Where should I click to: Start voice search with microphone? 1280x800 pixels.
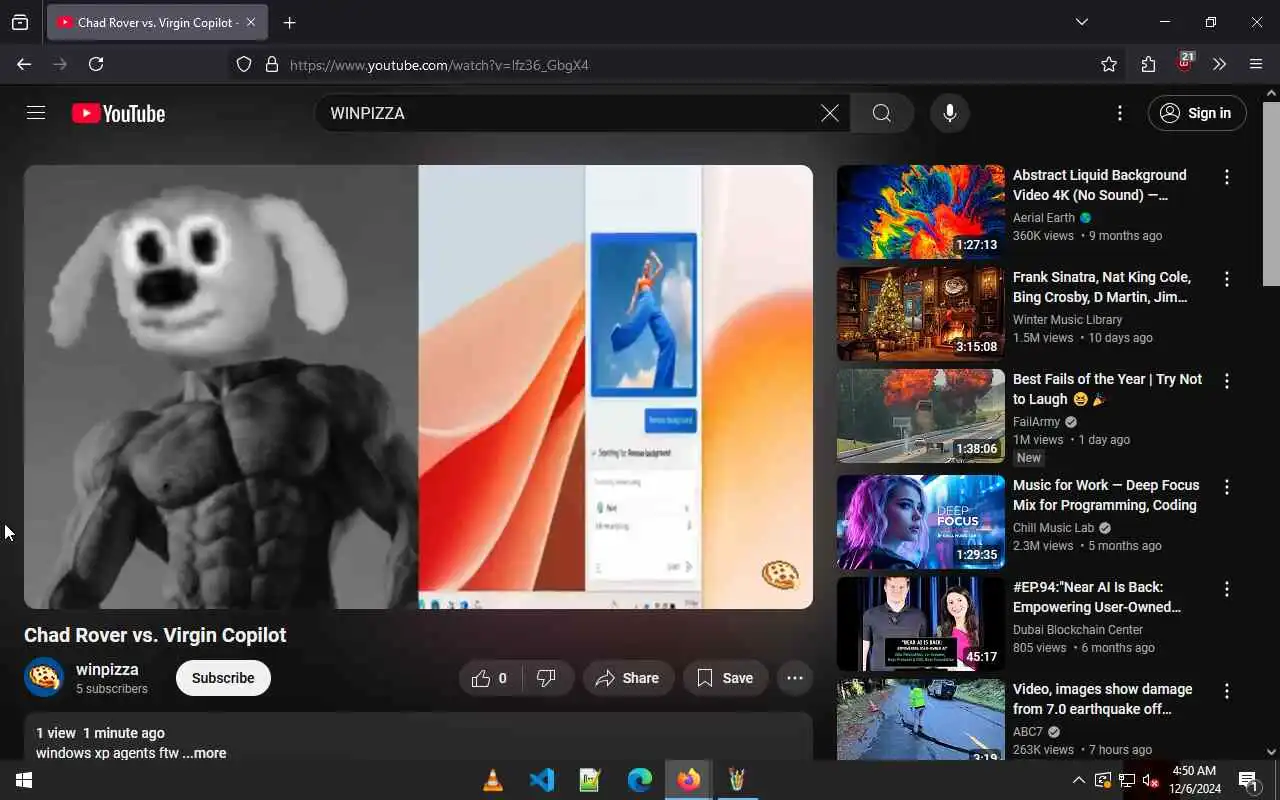pos(950,113)
